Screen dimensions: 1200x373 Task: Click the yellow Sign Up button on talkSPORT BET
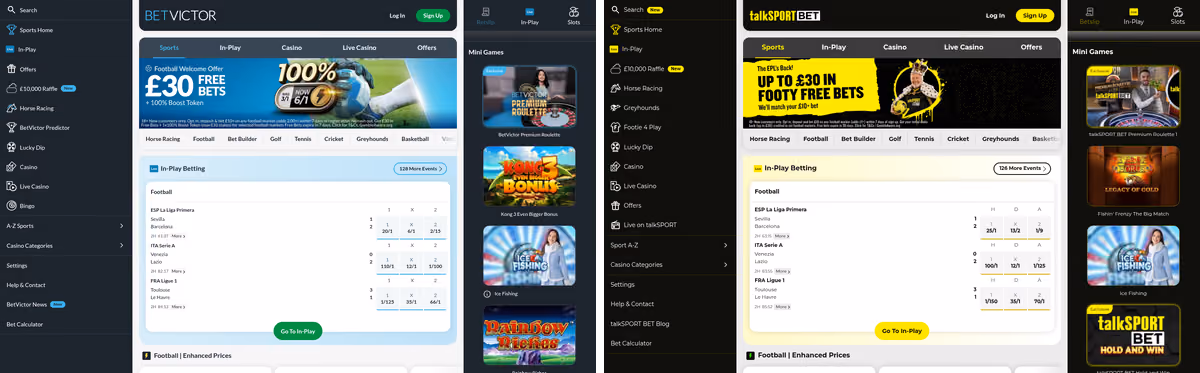(x=1035, y=15)
